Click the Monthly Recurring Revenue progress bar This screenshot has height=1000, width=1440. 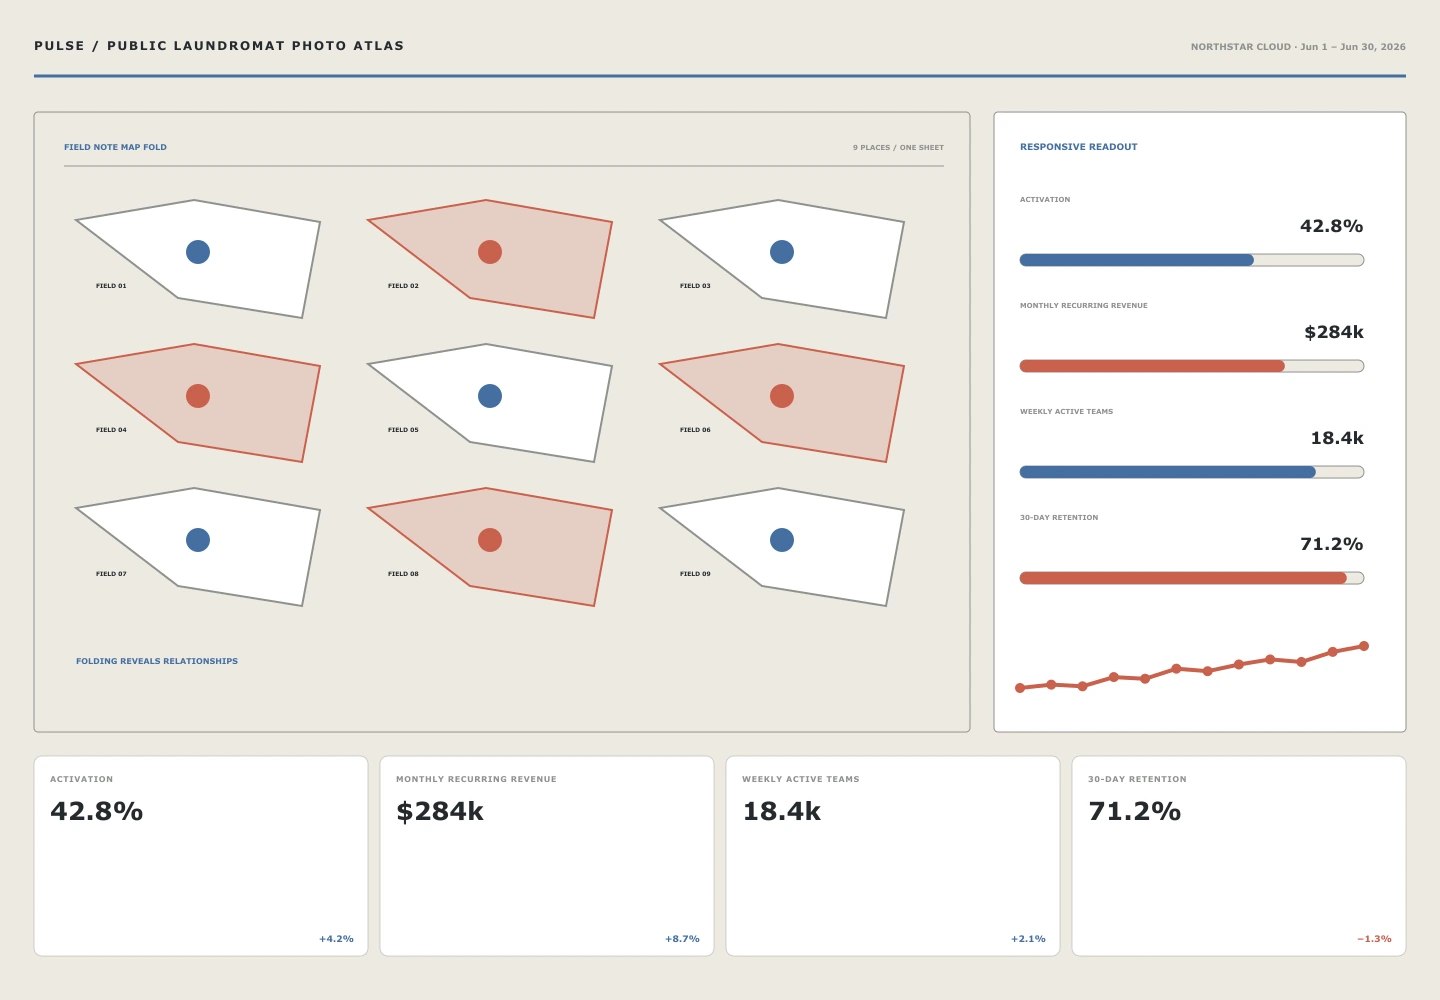(1192, 366)
